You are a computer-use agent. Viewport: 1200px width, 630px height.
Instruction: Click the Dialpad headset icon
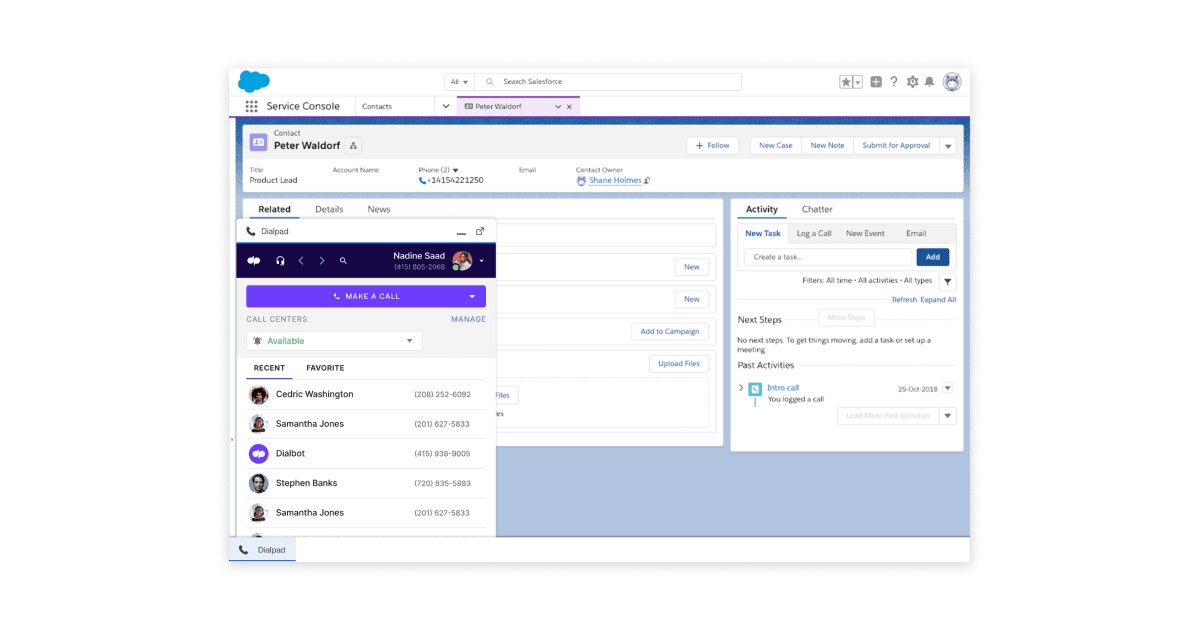(280, 261)
